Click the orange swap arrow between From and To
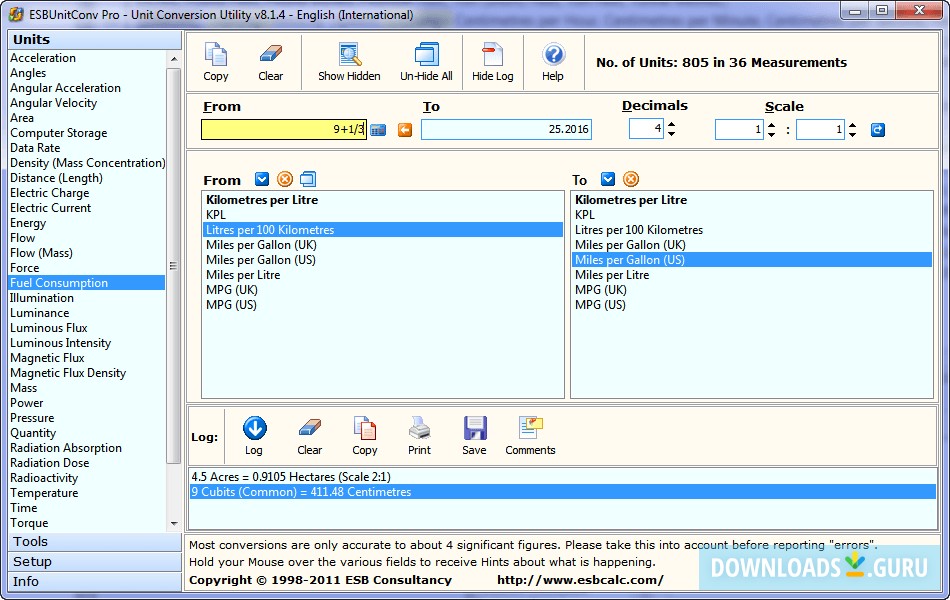 coord(405,130)
